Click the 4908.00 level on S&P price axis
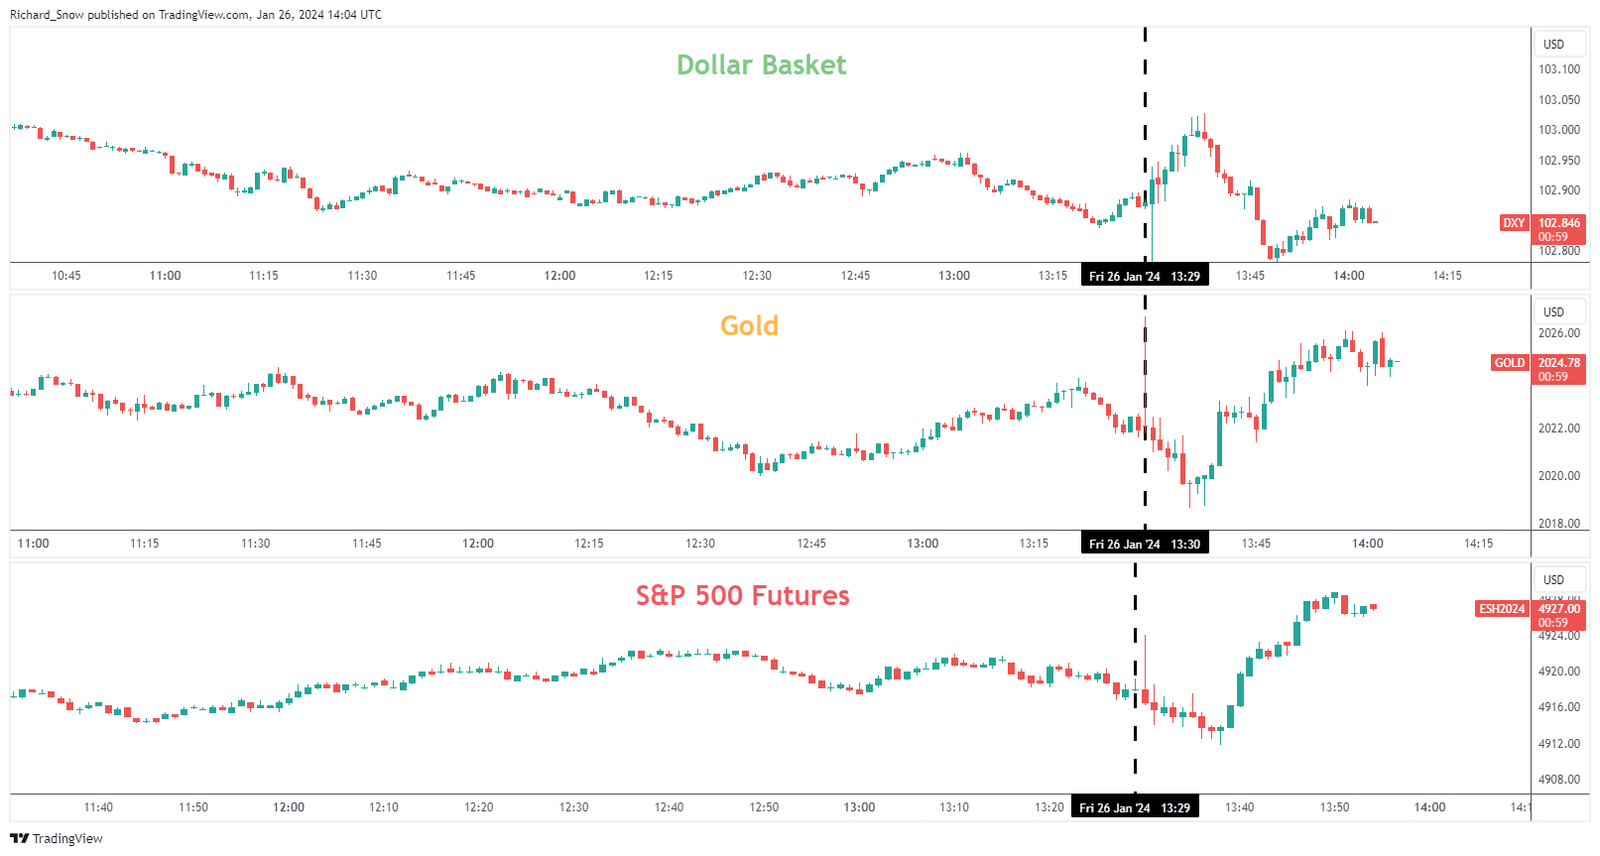Screen dimensions: 1600x856 click(x=1559, y=780)
